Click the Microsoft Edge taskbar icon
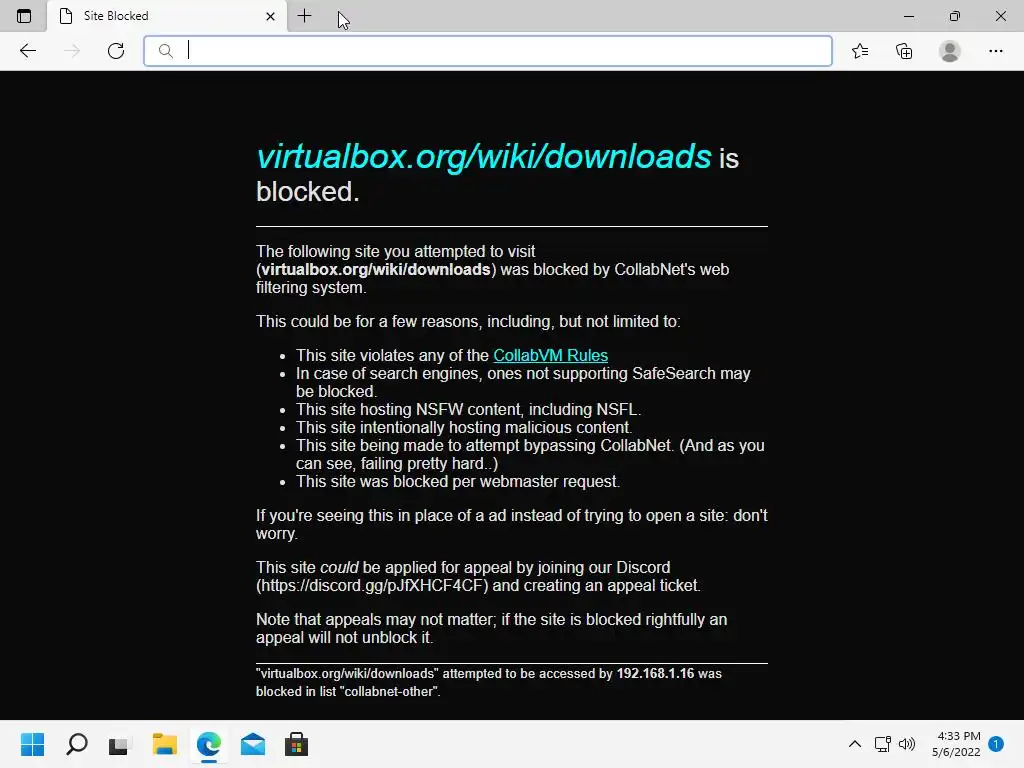 209,744
